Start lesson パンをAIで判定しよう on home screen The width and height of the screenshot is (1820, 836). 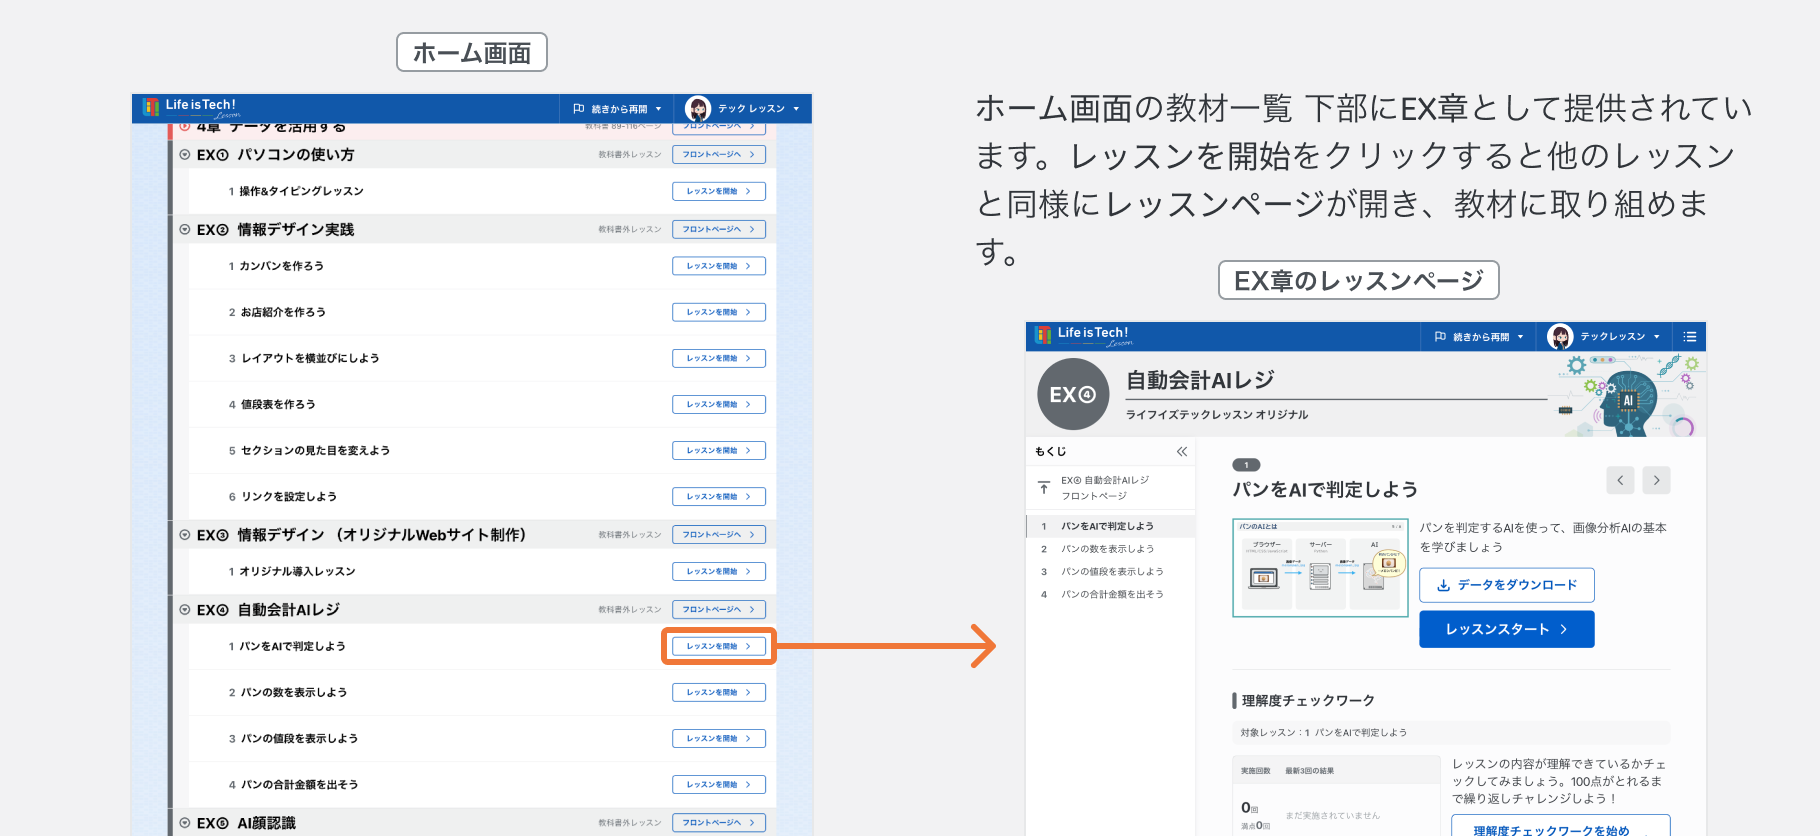click(x=719, y=646)
